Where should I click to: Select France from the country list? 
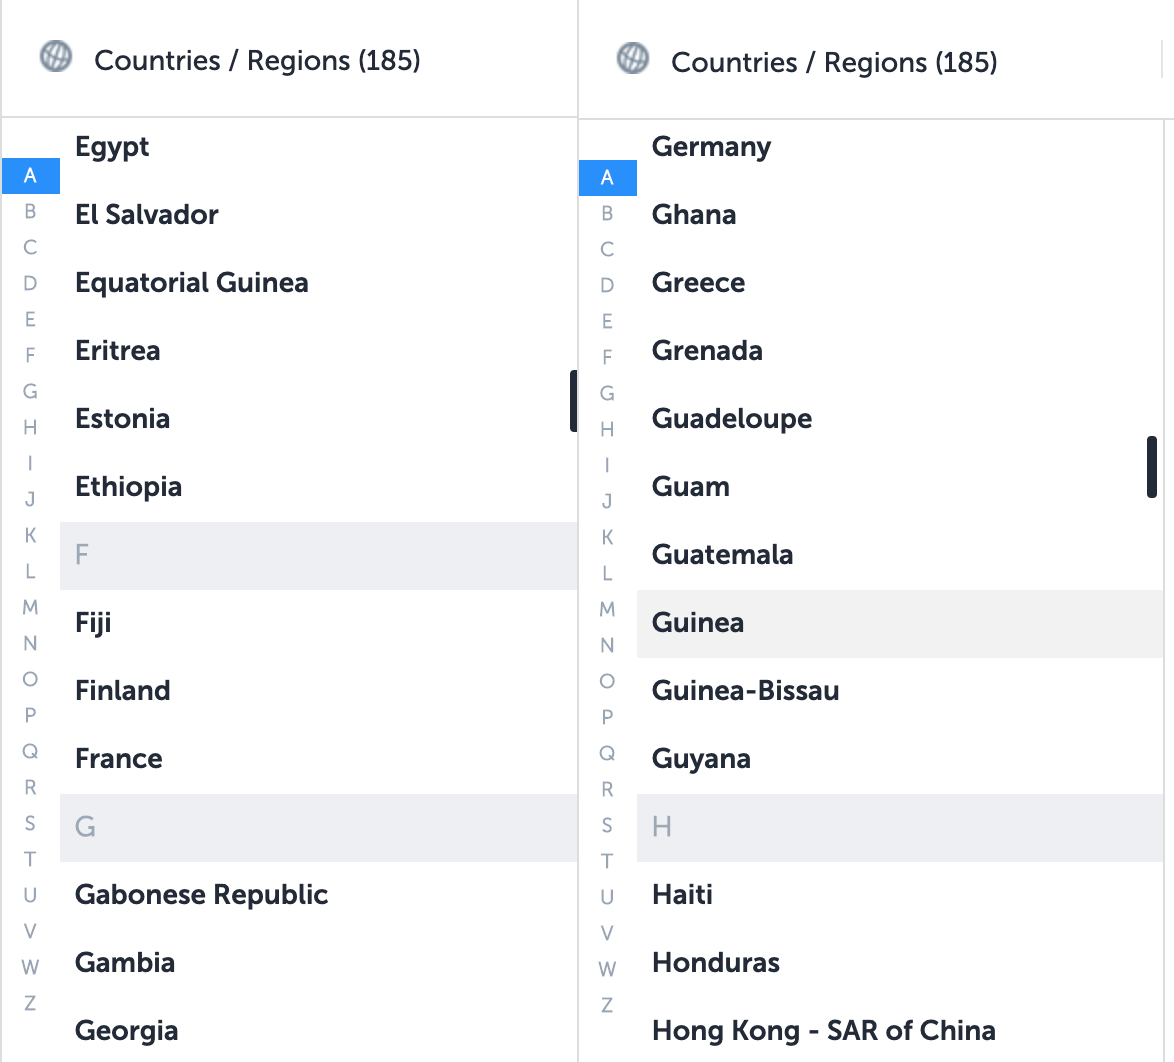pyautogui.click(x=118, y=758)
